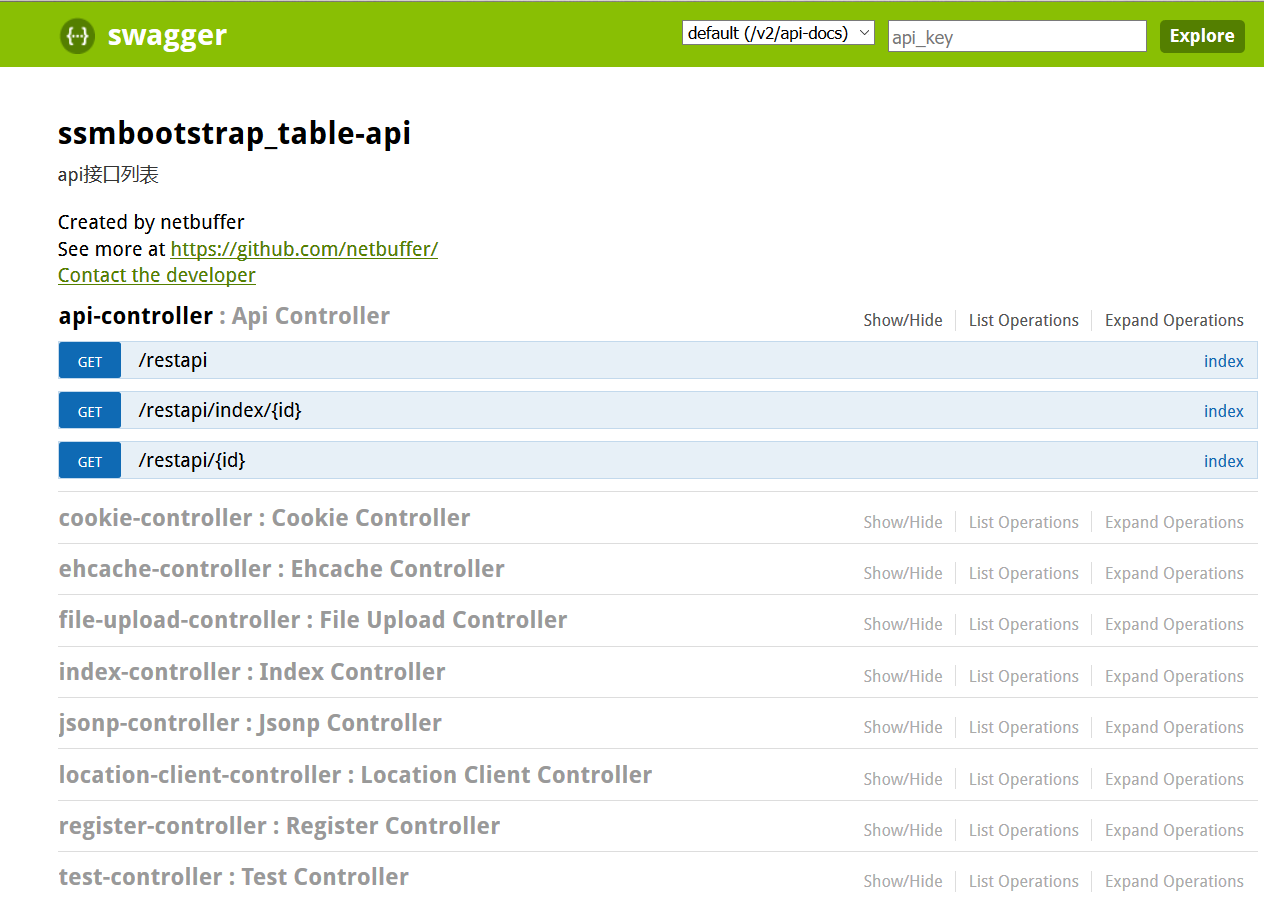The image size is (1264, 902).
Task: Click Expand Operations for location-client-controller
Action: pyautogui.click(x=1174, y=780)
